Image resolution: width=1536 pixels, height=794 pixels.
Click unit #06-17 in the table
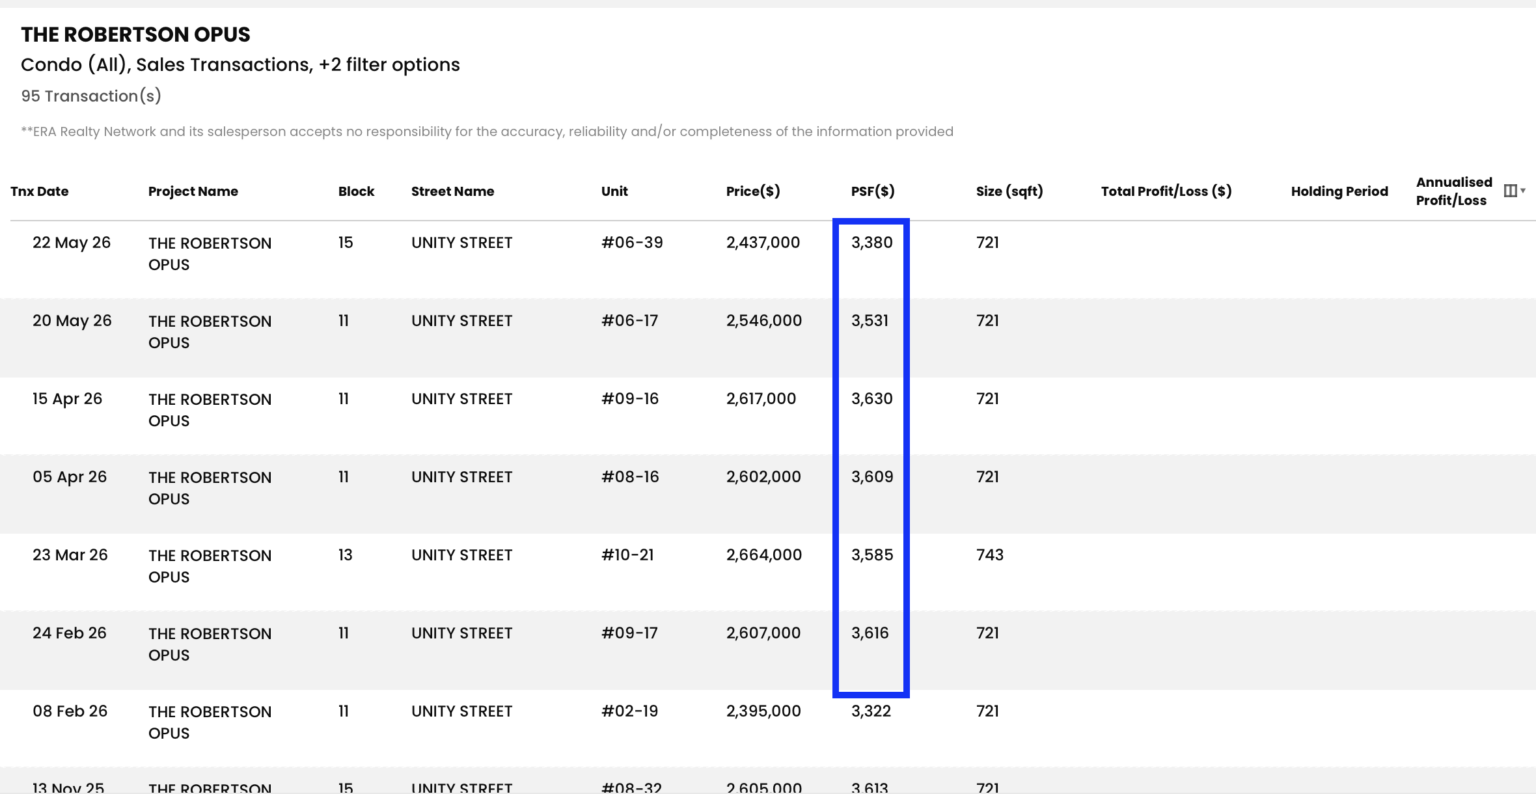click(630, 321)
